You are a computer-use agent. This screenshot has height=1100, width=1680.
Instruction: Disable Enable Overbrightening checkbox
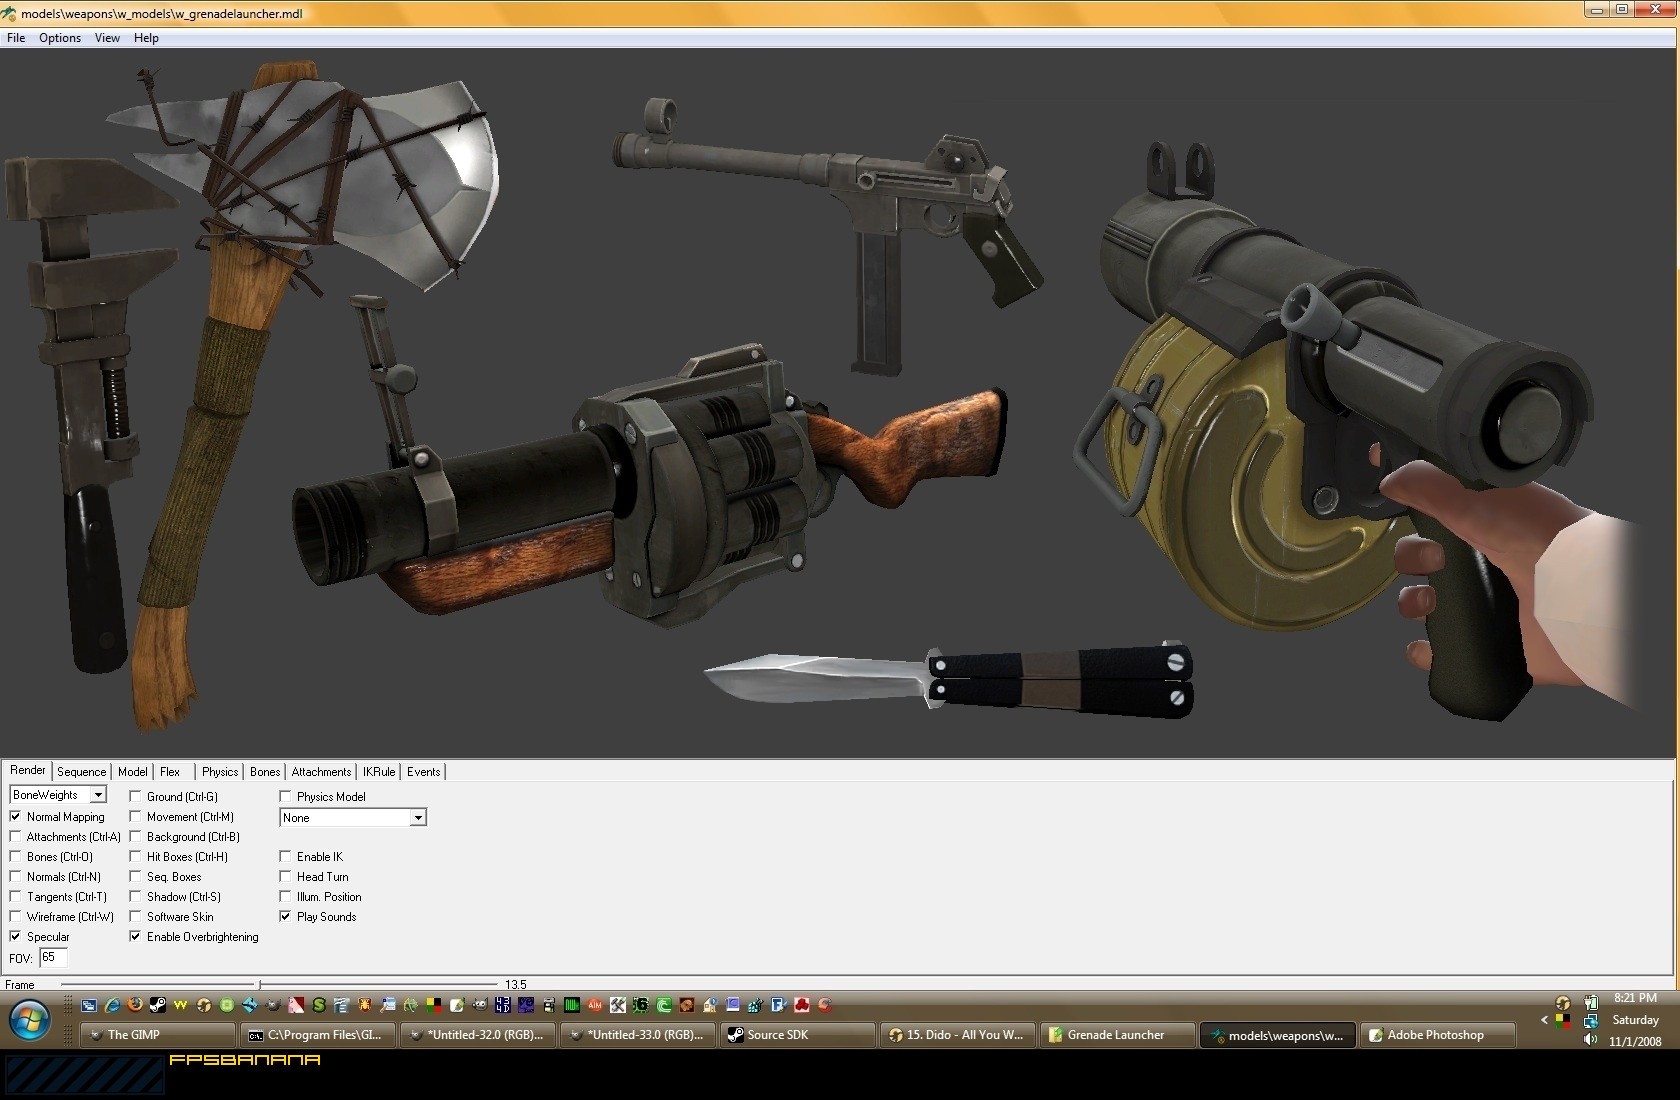(135, 936)
